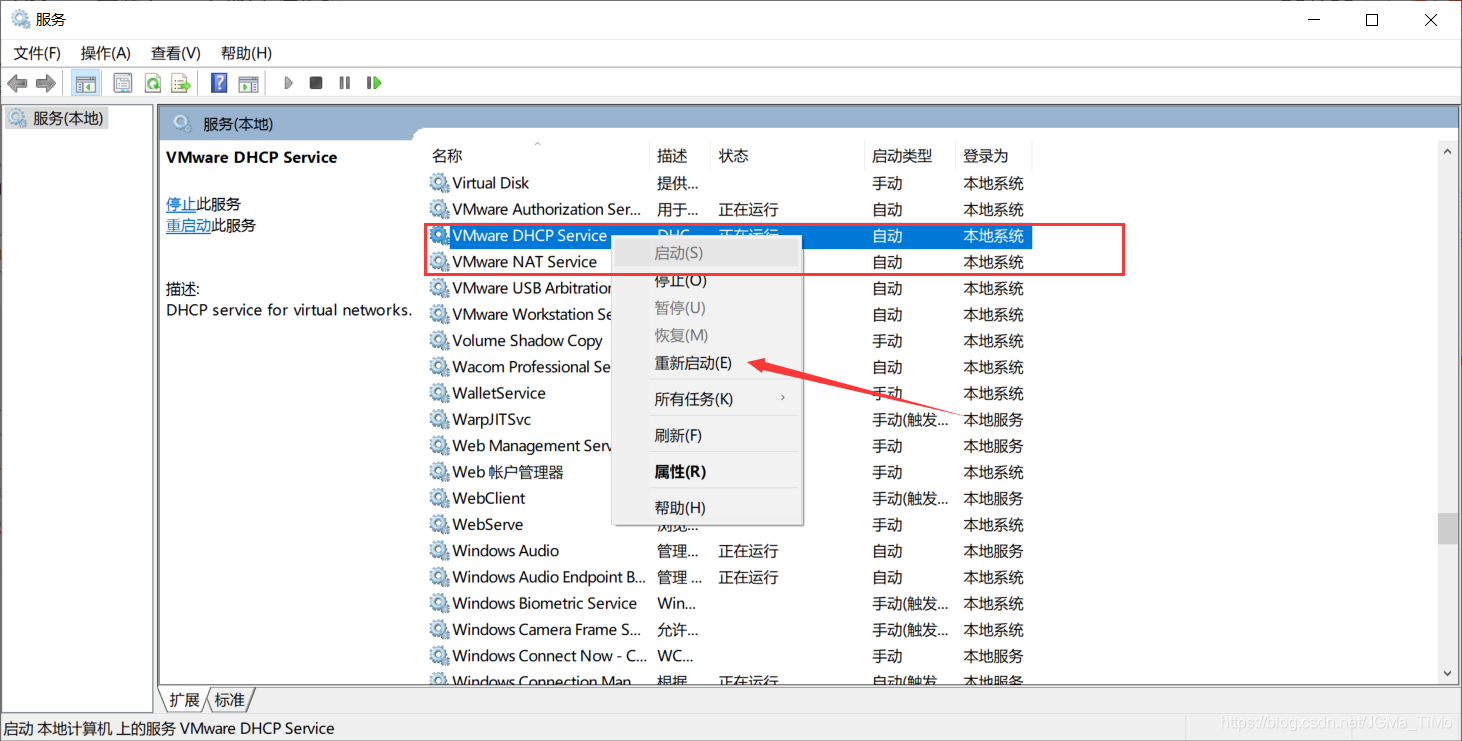Click the gear icon beside Volume Shadow Copy
The height and width of the screenshot is (741, 1462).
439,341
